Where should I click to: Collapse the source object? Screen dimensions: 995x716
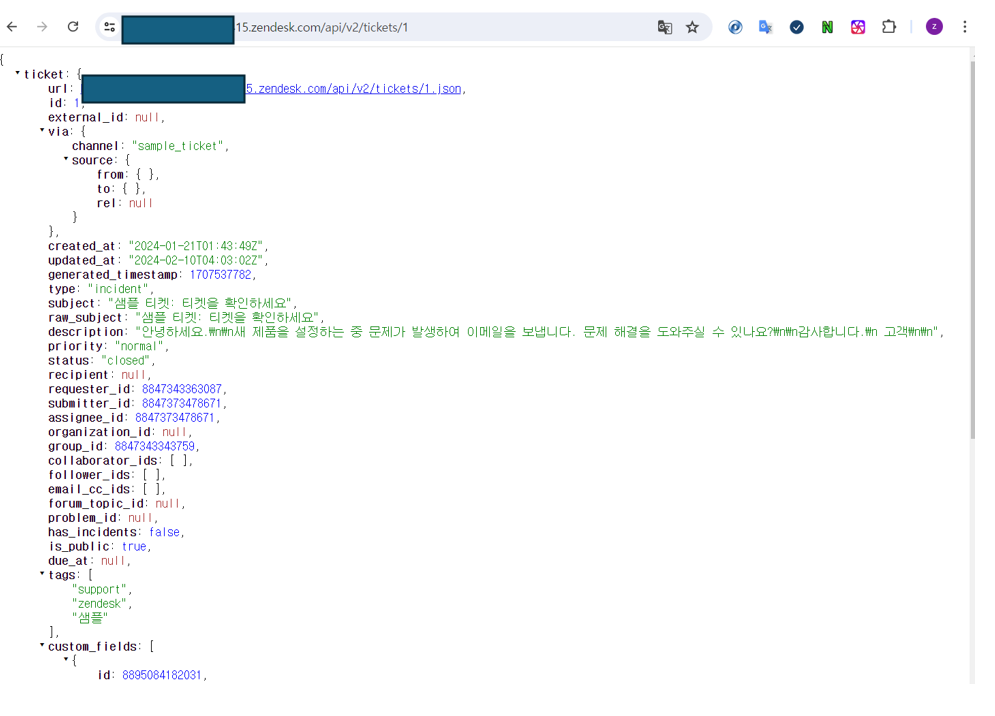(x=65, y=159)
